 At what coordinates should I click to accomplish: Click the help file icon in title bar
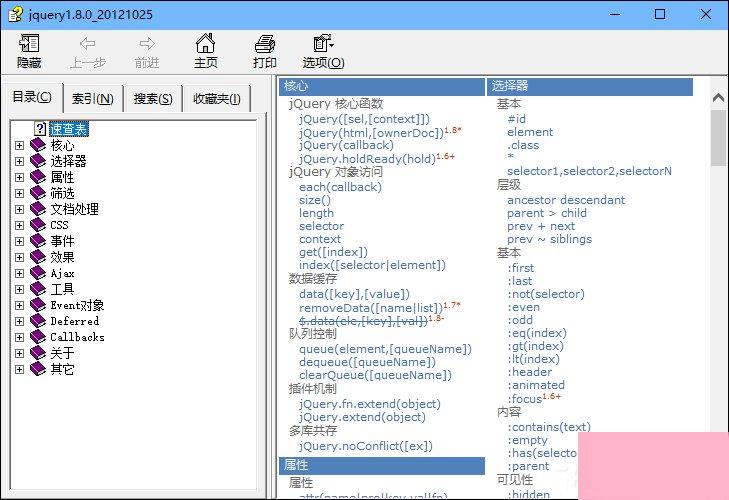click(x=15, y=14)
